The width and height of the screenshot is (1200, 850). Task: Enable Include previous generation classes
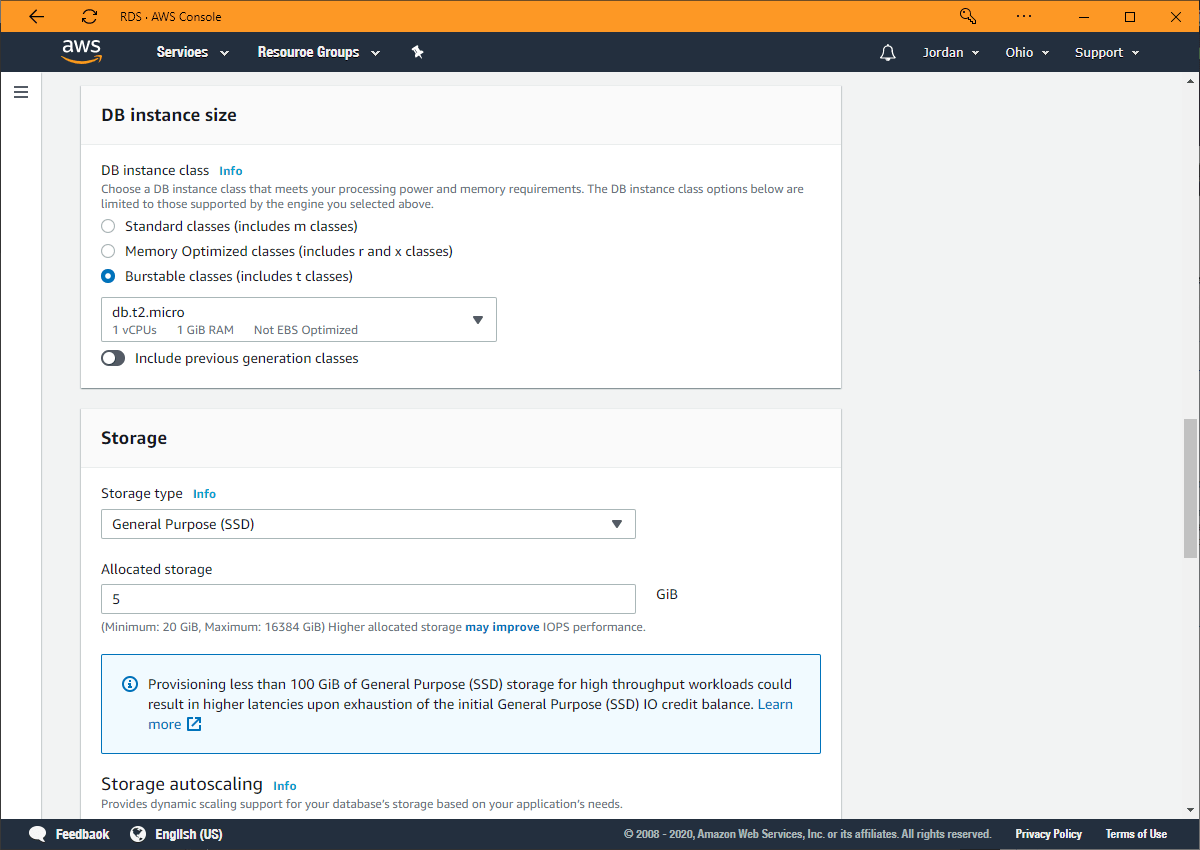113,357
